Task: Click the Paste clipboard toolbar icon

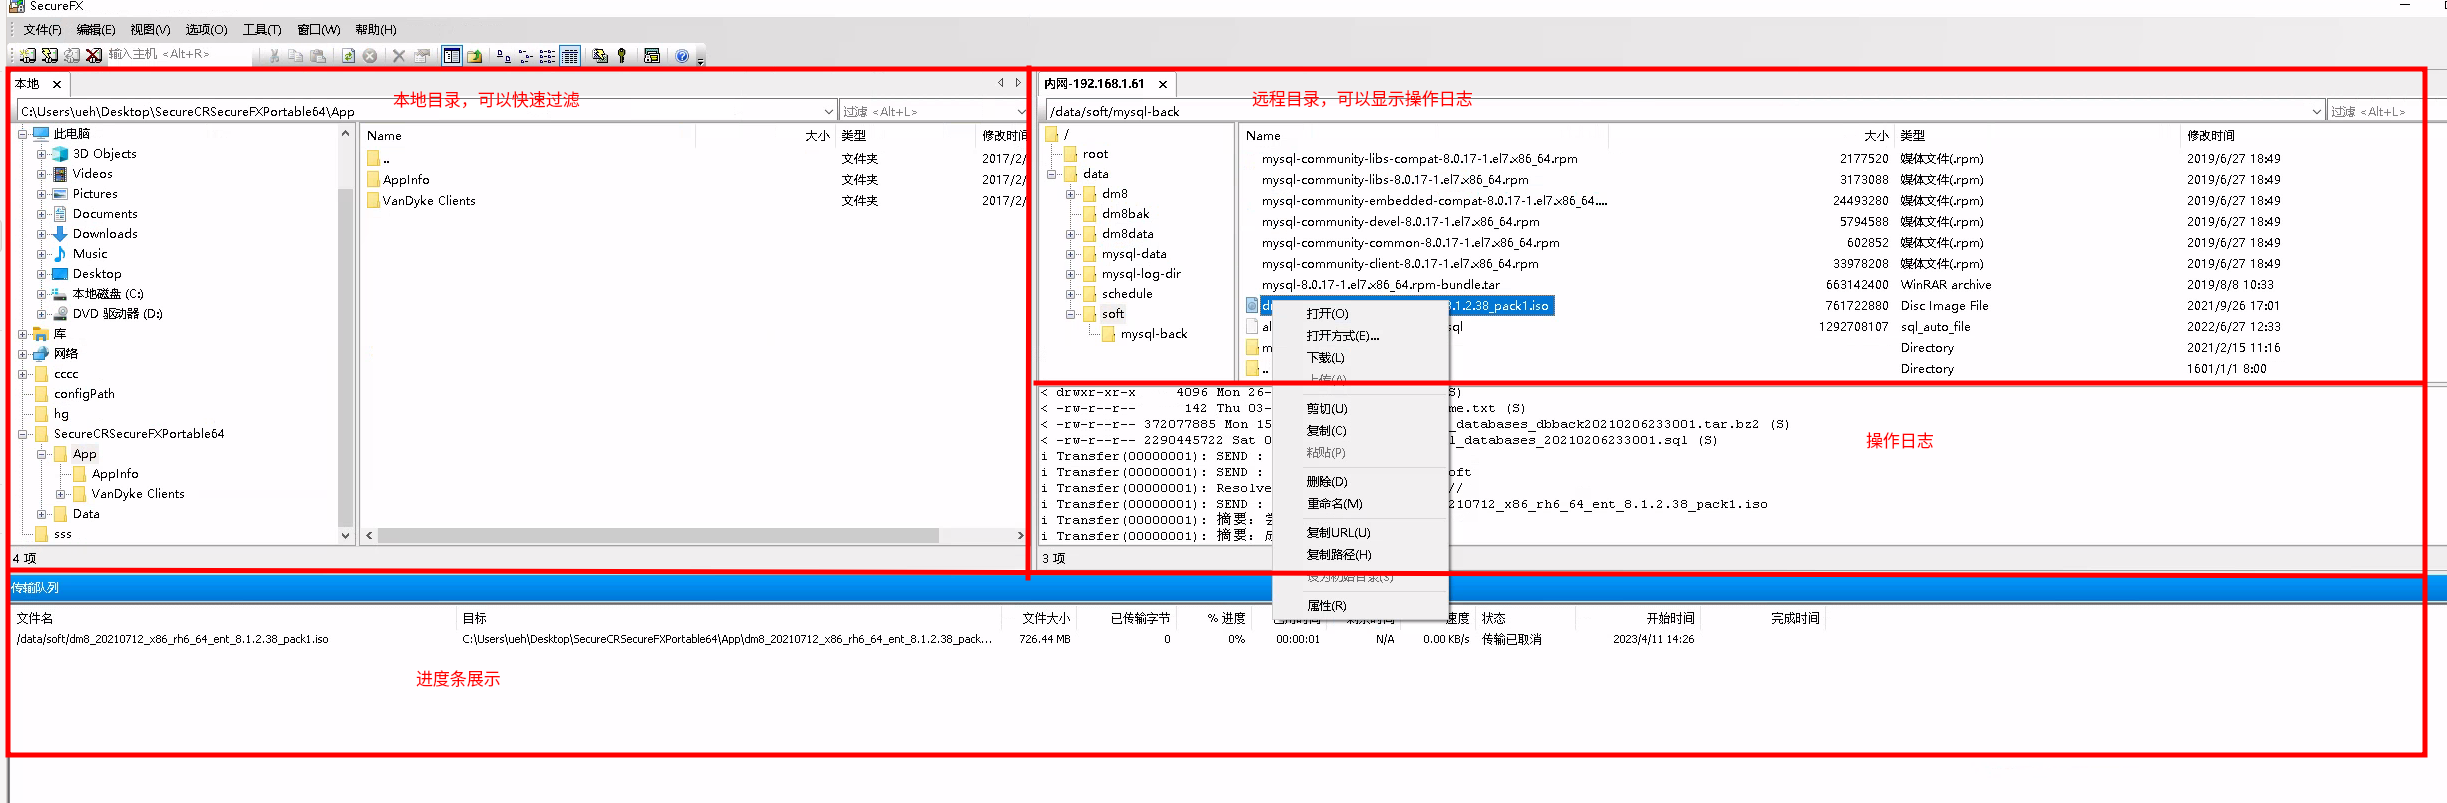Action: 318,56
